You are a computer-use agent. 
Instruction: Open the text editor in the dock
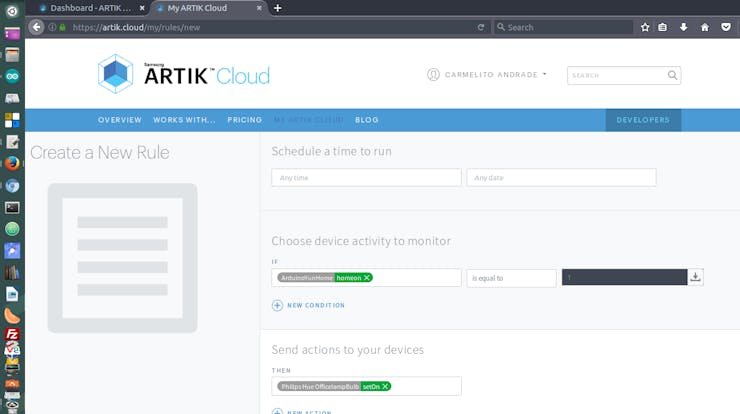pyautogui.click(x=12, y=142)
